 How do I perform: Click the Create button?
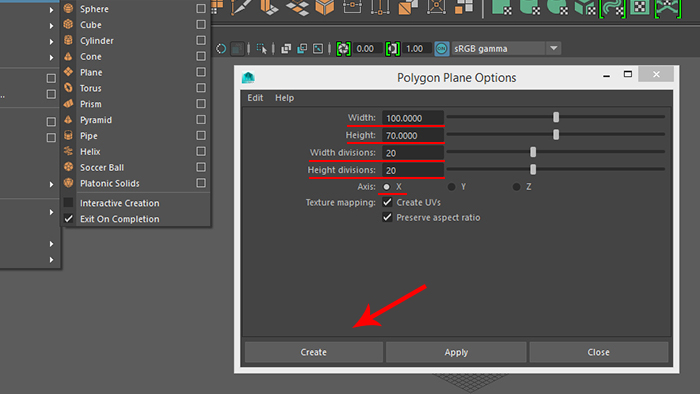(313, 352)
